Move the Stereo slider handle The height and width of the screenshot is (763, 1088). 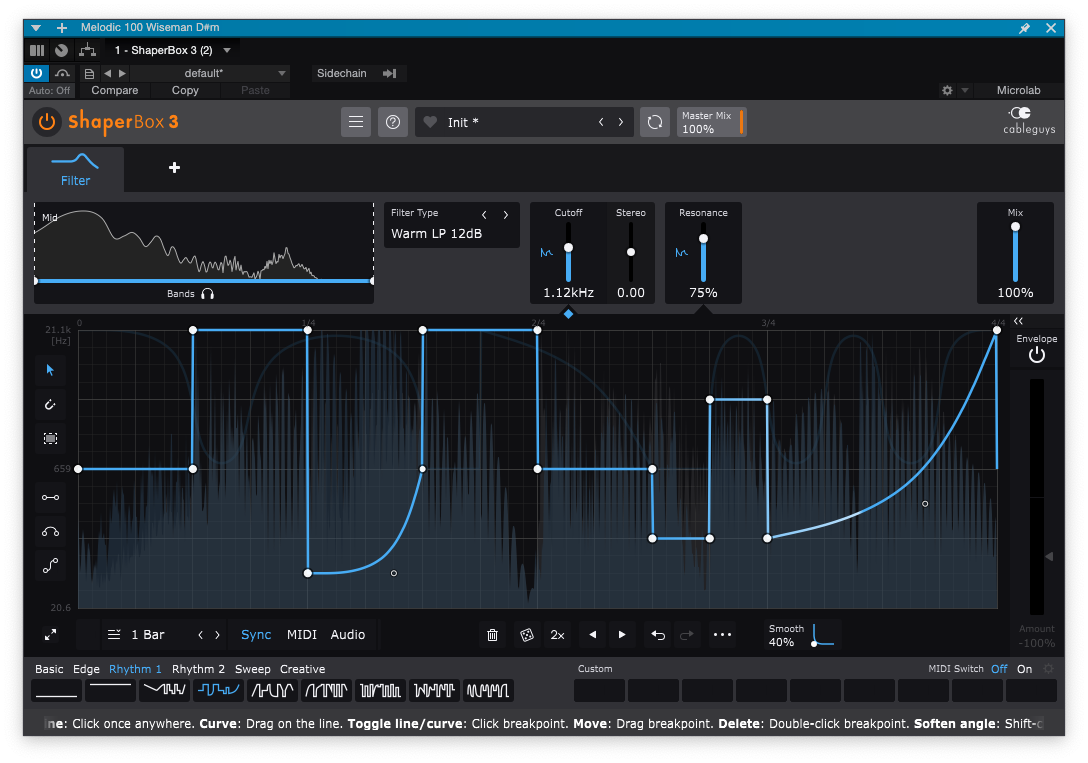coord(631,252)
